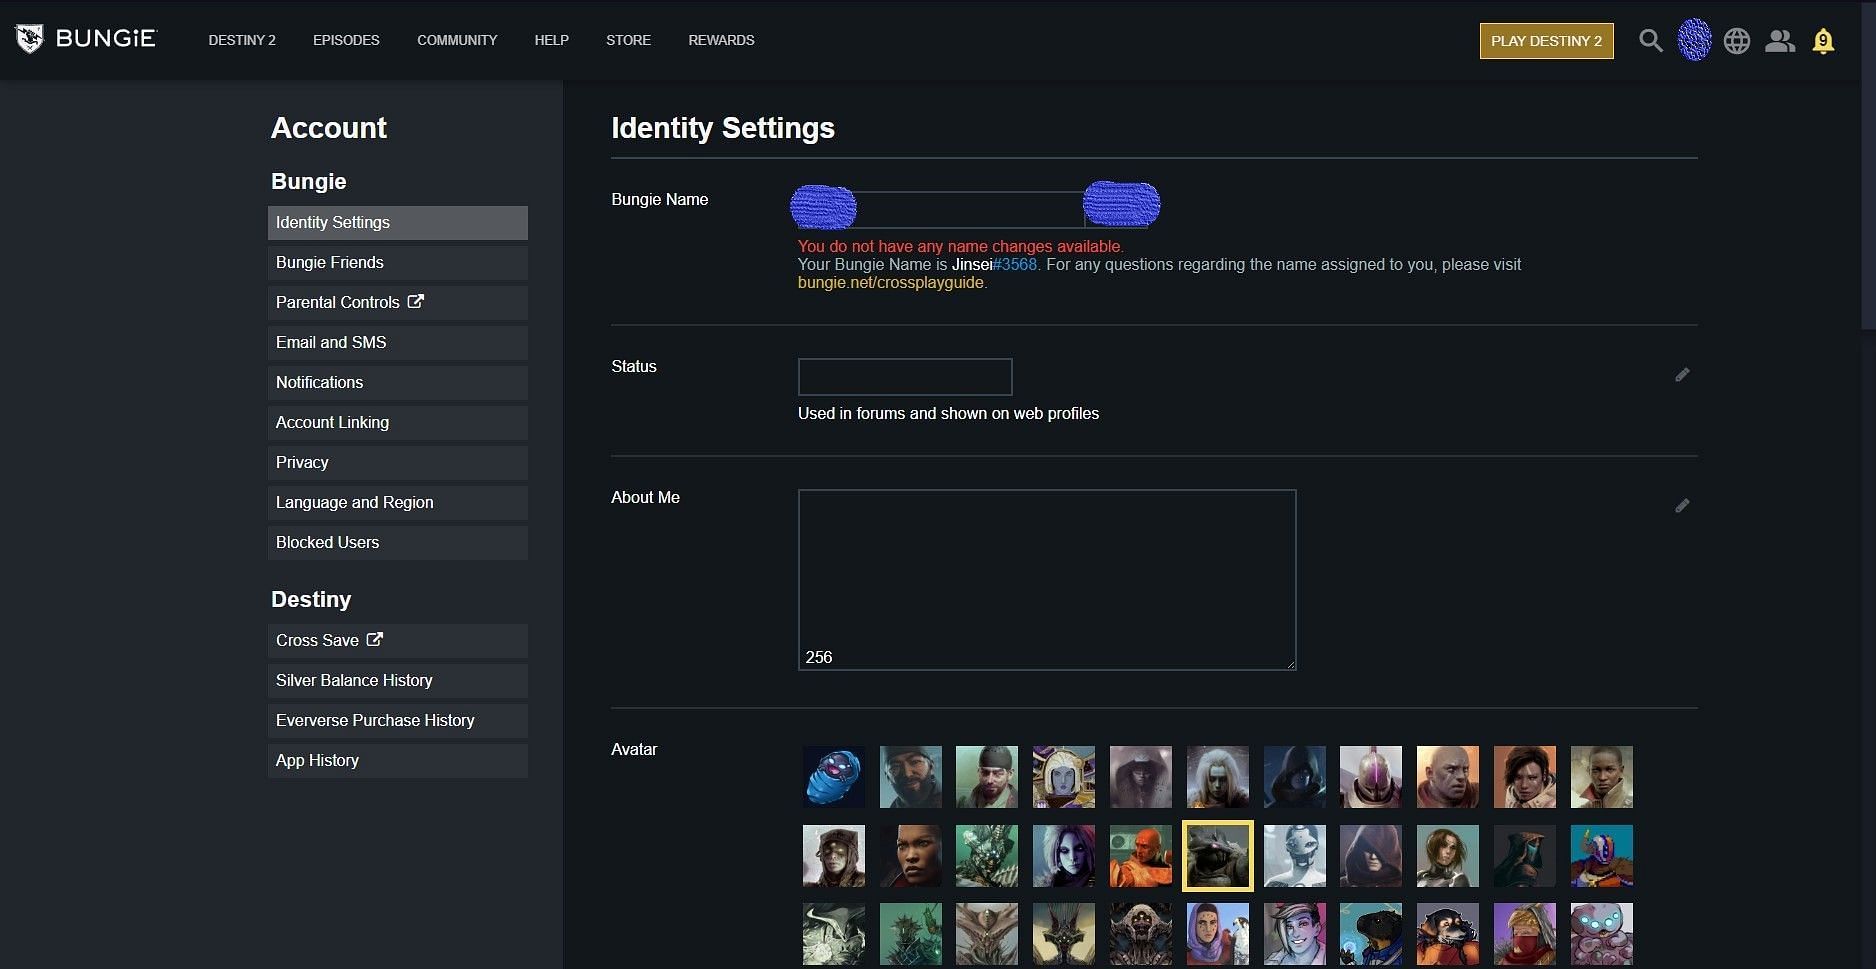Click the 'Identity Settings' page heading
Viewport: 1876px width, 969px height.
(x=723, y=128)
